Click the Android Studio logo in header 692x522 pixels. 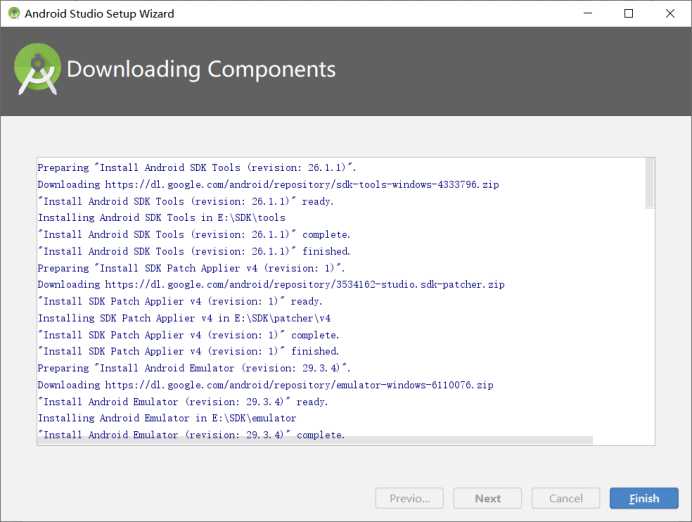(x=37, y=69)
